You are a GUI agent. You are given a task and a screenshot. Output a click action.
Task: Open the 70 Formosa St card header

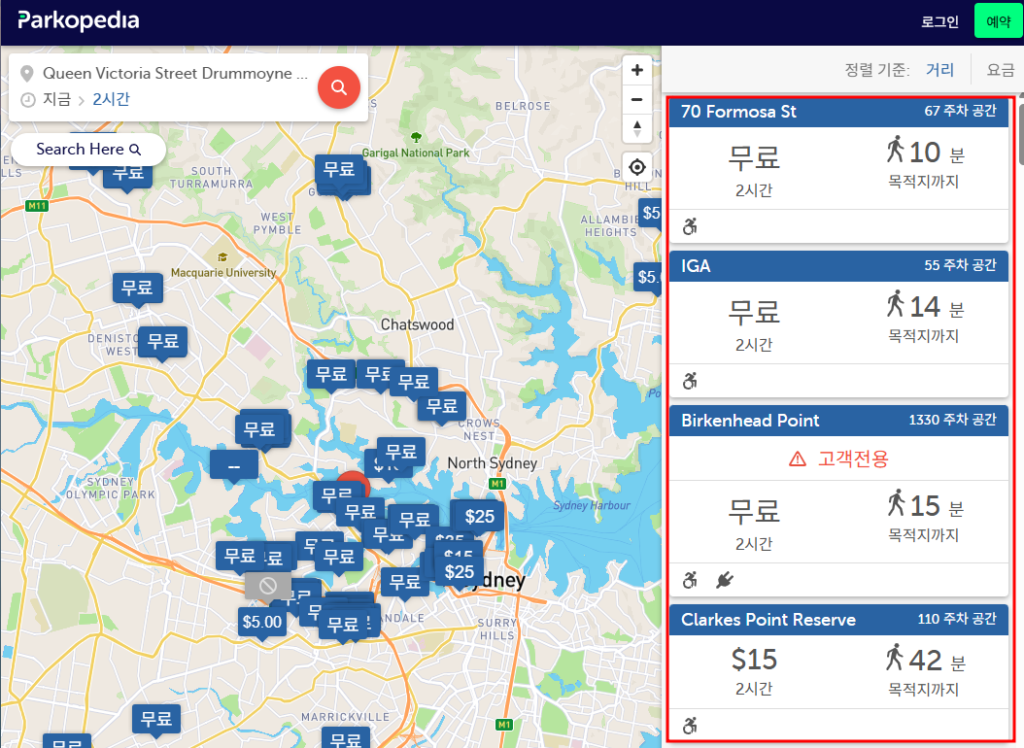839,112
